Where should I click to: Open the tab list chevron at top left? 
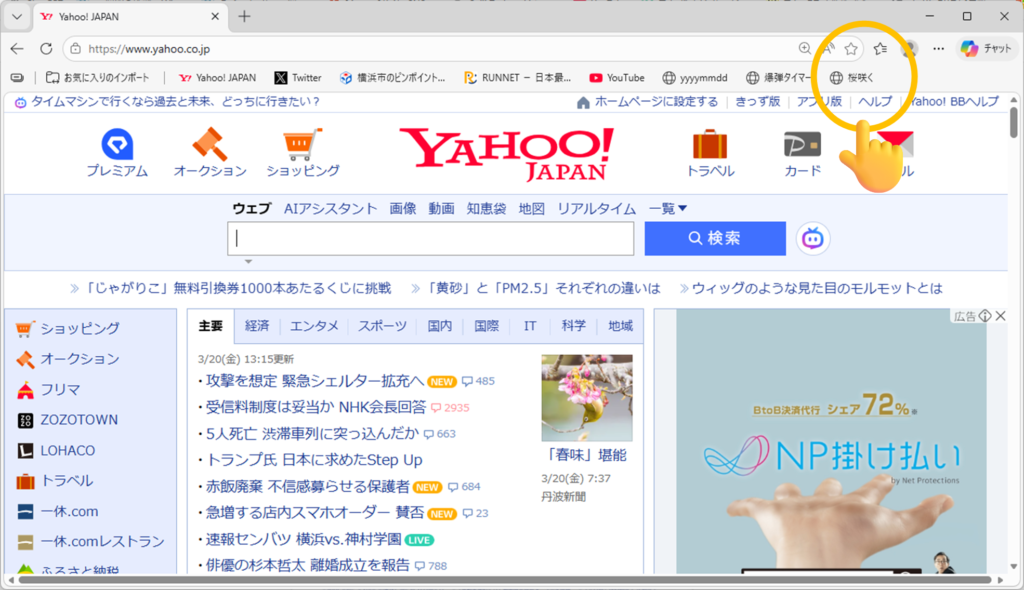tap(16, 17)
